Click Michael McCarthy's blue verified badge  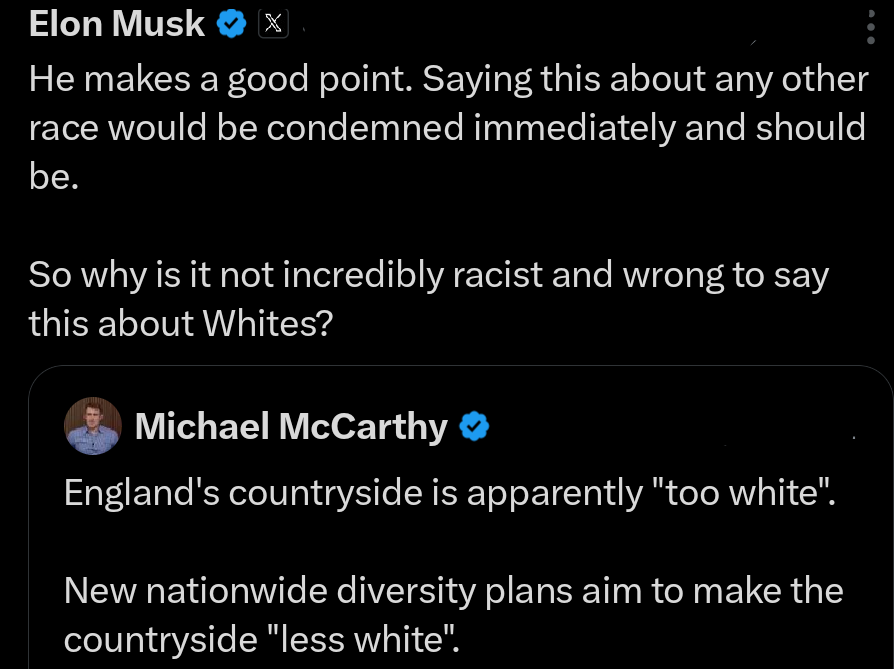(476, 426)
